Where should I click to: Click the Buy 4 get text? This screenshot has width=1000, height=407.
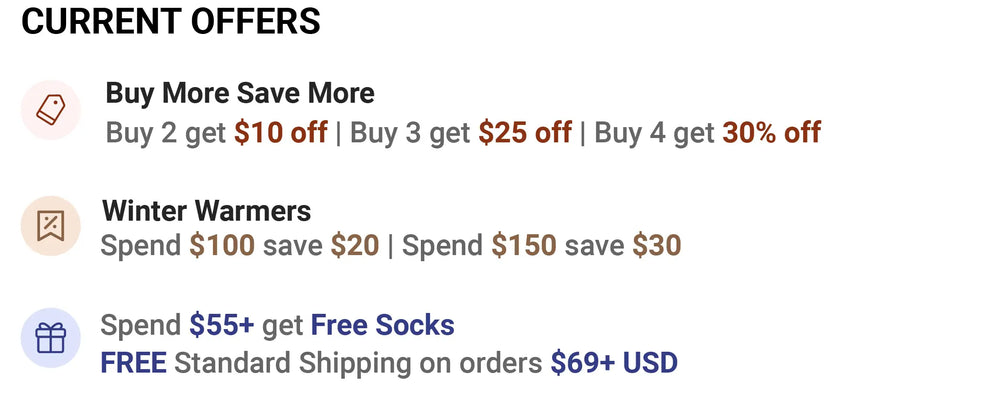pos(655,132)
